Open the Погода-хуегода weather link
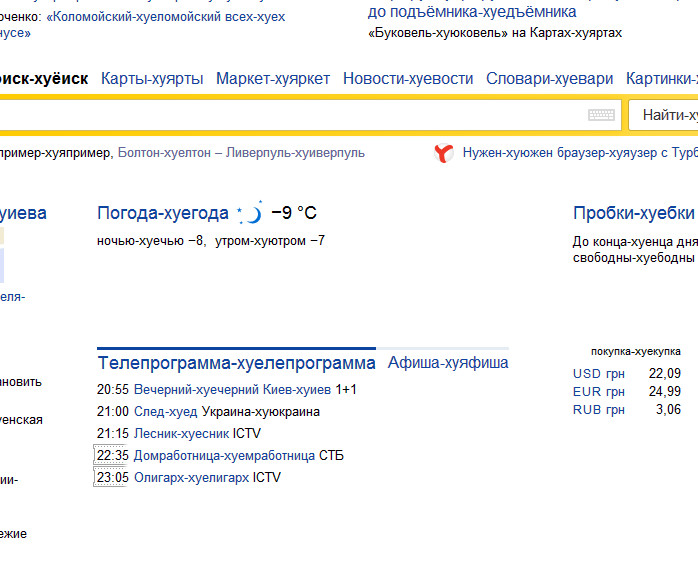The image size is (698, 562). [163, 213]
